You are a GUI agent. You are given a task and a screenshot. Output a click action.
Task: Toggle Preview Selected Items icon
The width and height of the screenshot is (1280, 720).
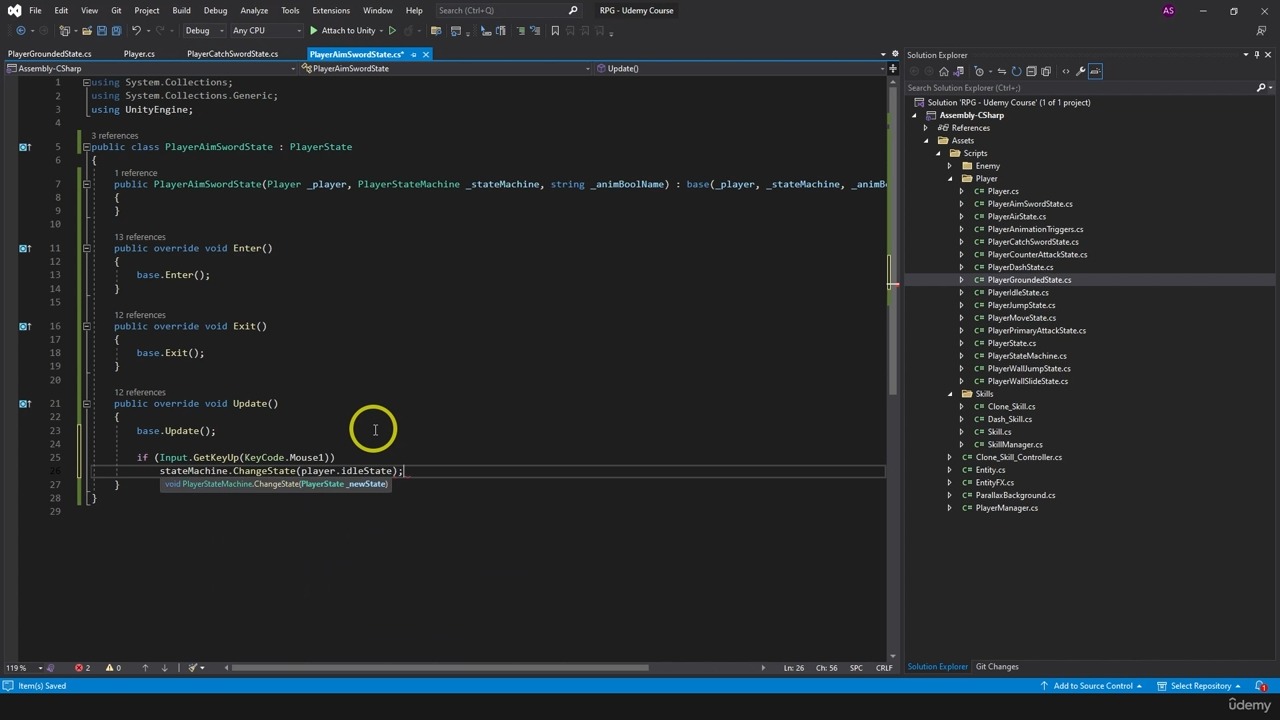(1095, 71)
